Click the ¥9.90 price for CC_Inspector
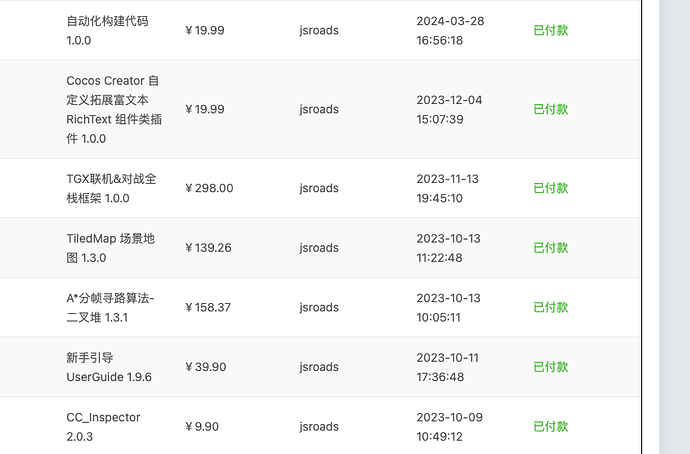 pyautogui.click(x=202, y=427)
